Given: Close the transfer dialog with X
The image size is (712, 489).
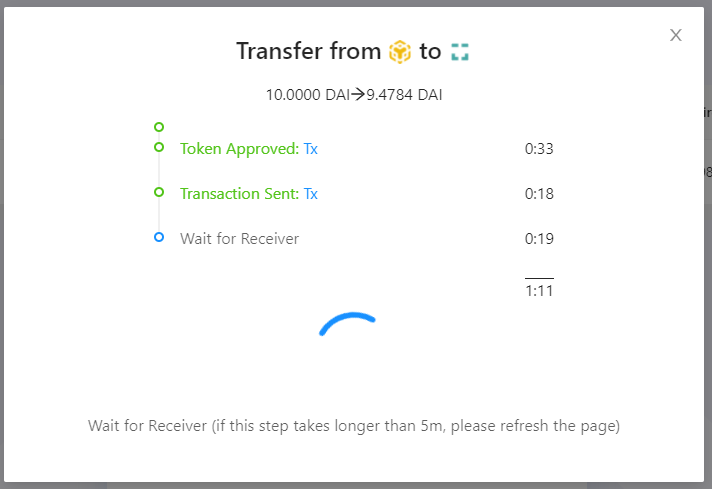Looking at the screenshot, I should pos(676,35).
